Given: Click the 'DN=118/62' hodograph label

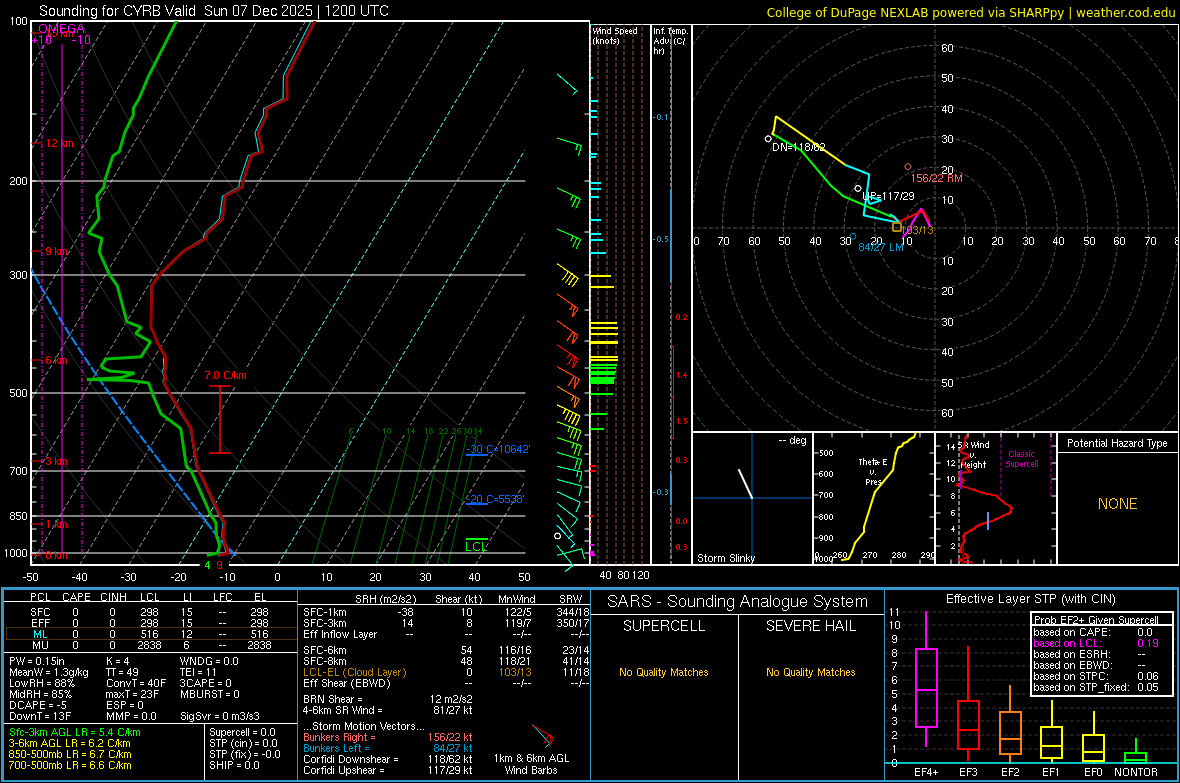Looking at the screenshot, I should click(x=798, y=148).
